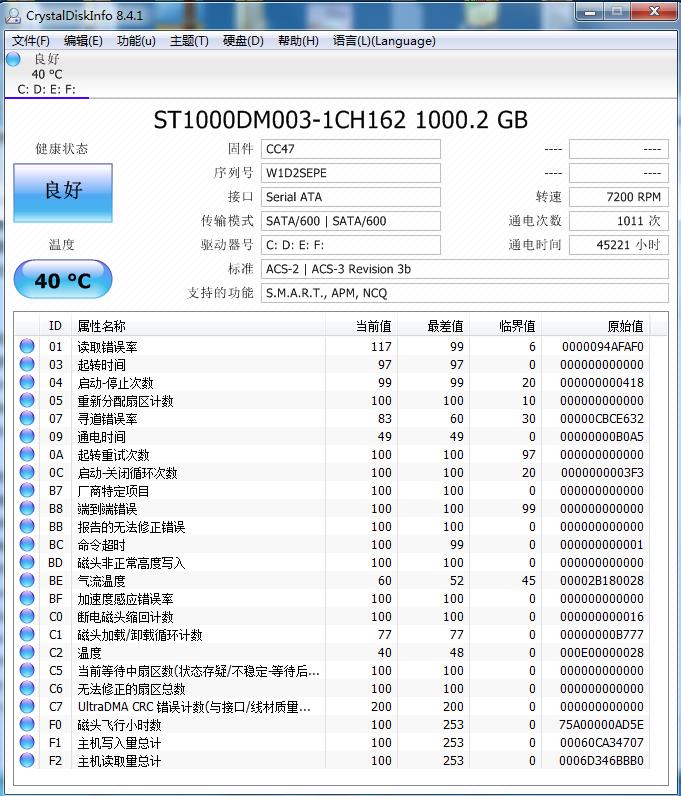Select attribute name 气流温度

pyautogui.click(x=101, y=581)
